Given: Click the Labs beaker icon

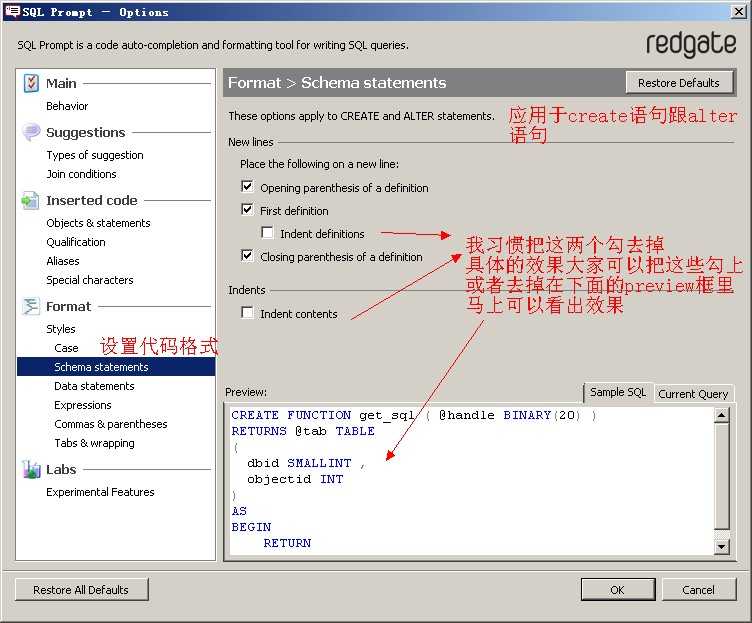Looking at the screenshot, I should tap(31, 470).
